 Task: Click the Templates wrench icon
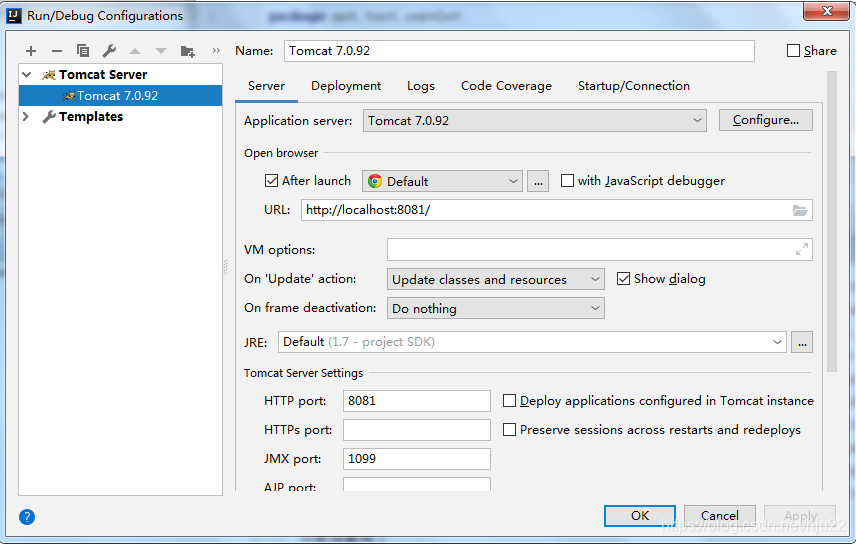(49, 116)
